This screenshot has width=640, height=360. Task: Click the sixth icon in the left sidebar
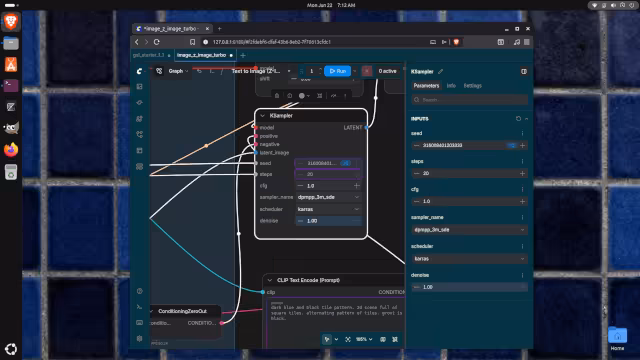pos(140,167)
